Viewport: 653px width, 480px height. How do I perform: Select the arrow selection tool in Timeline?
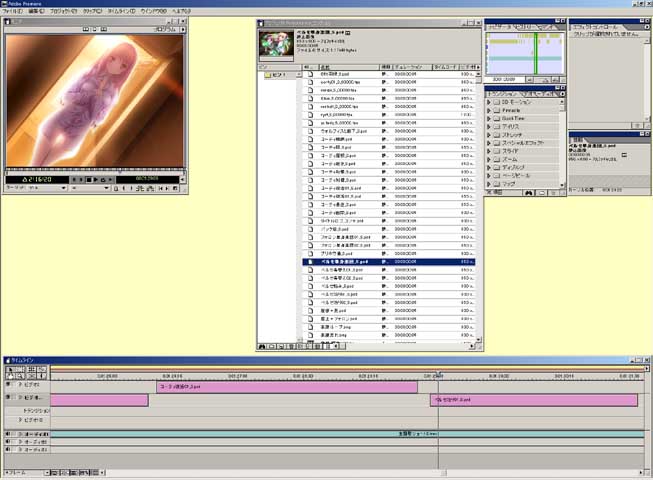(x=10, y=369)
